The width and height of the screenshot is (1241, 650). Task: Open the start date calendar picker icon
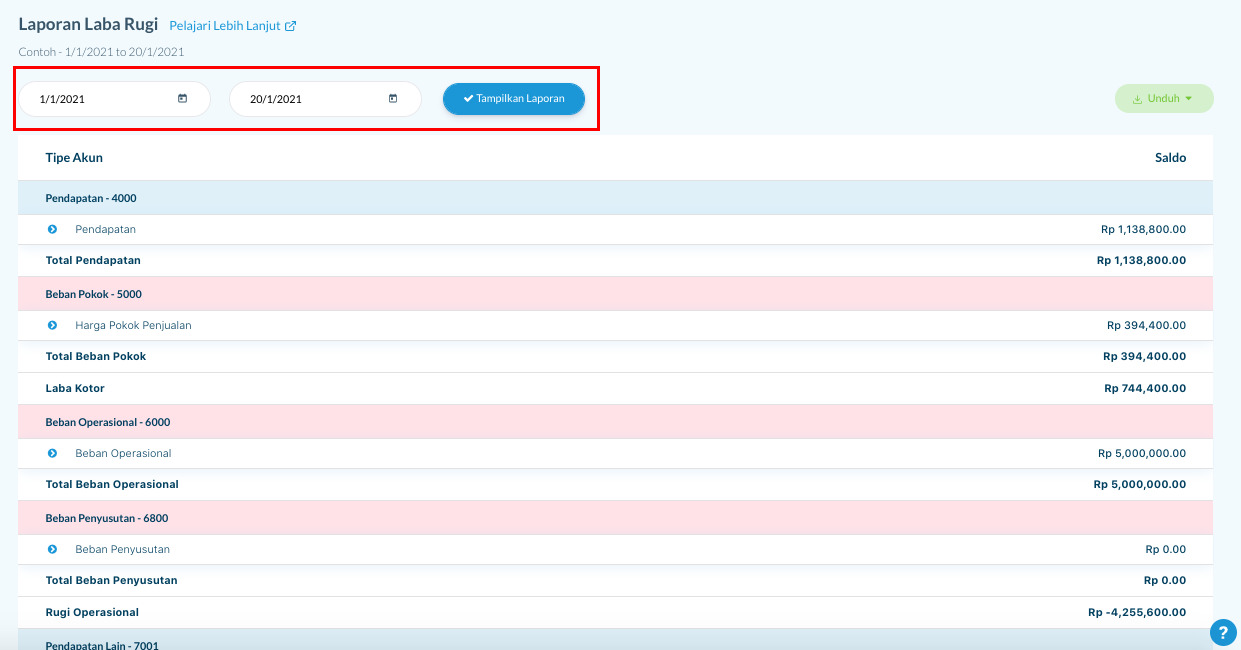click(x=182, y=98)
